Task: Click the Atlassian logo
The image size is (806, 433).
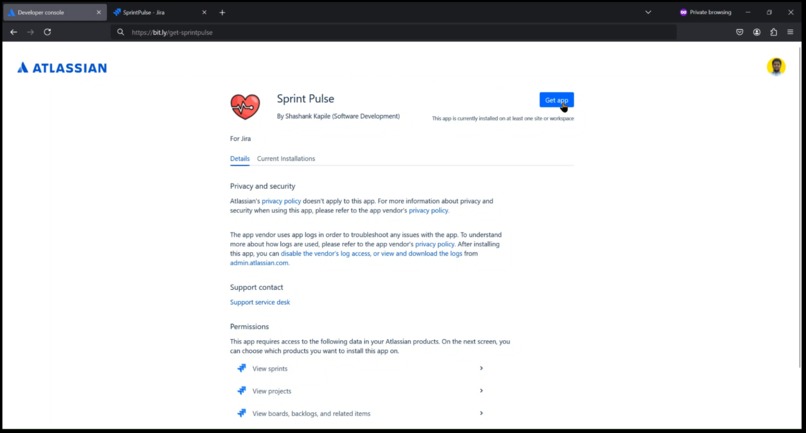Action: tap(62, 67)
